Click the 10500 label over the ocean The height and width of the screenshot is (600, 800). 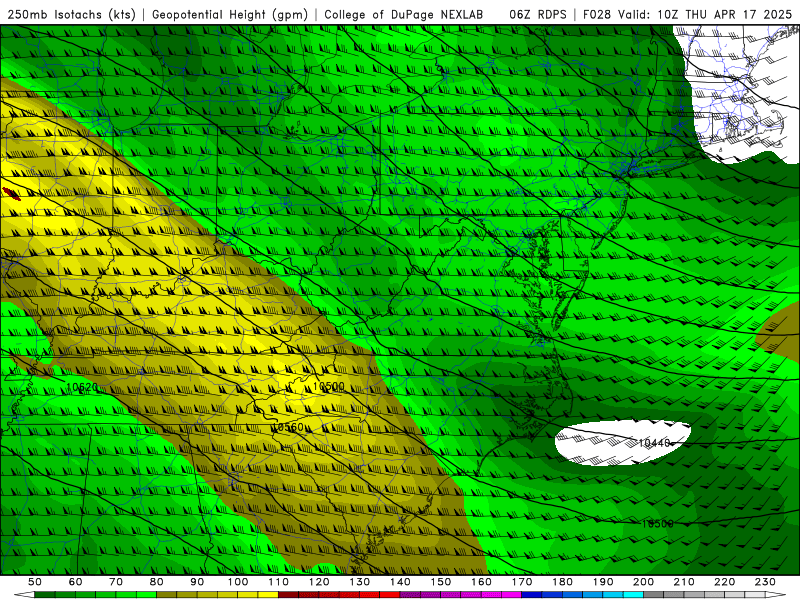click(x=658, y=524)
